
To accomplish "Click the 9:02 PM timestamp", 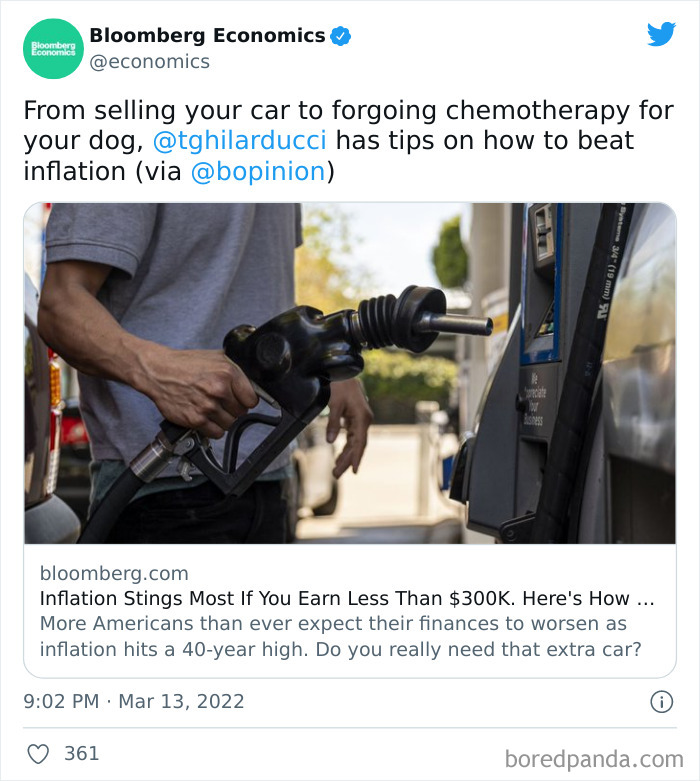I will 61,701.
